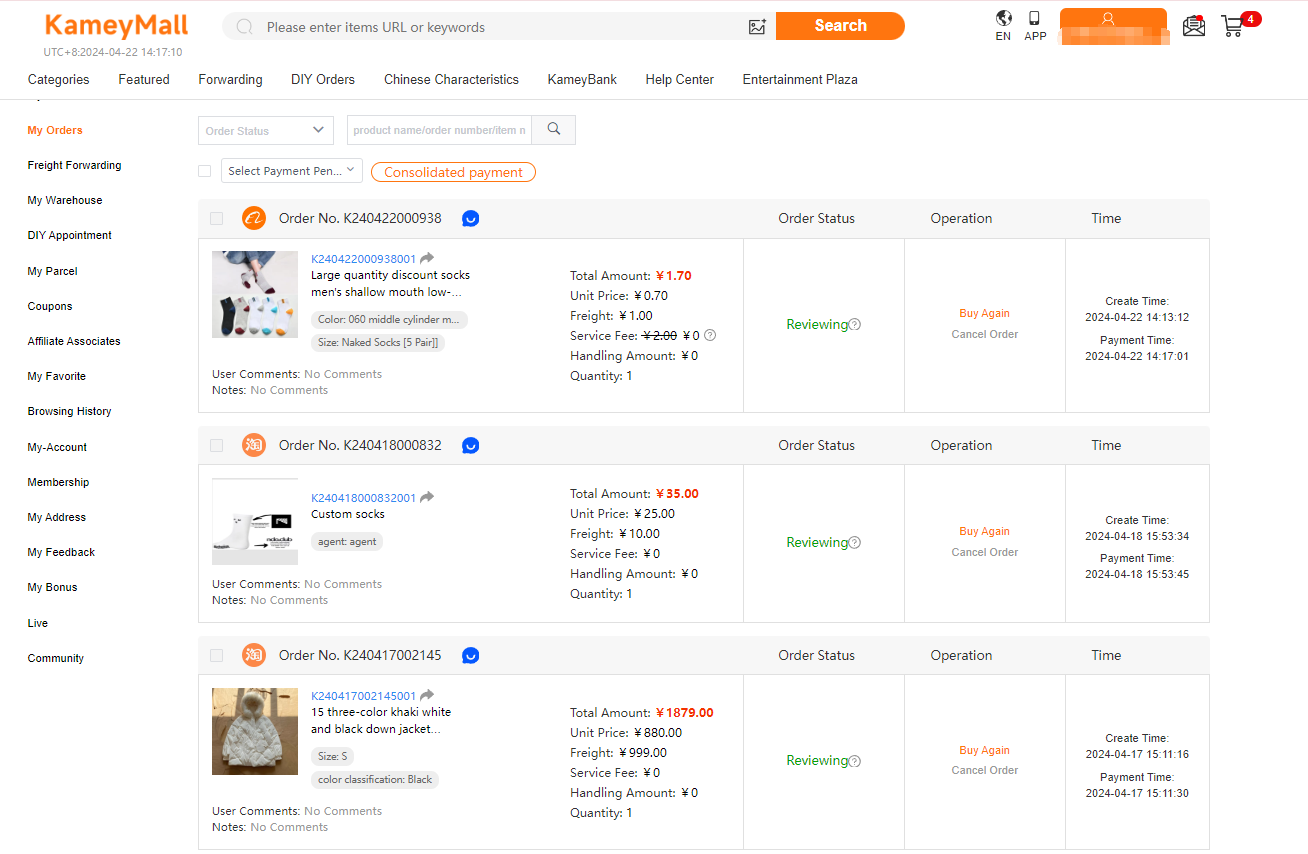Click Buy Again for Custom socks order

tap(985, 531)
